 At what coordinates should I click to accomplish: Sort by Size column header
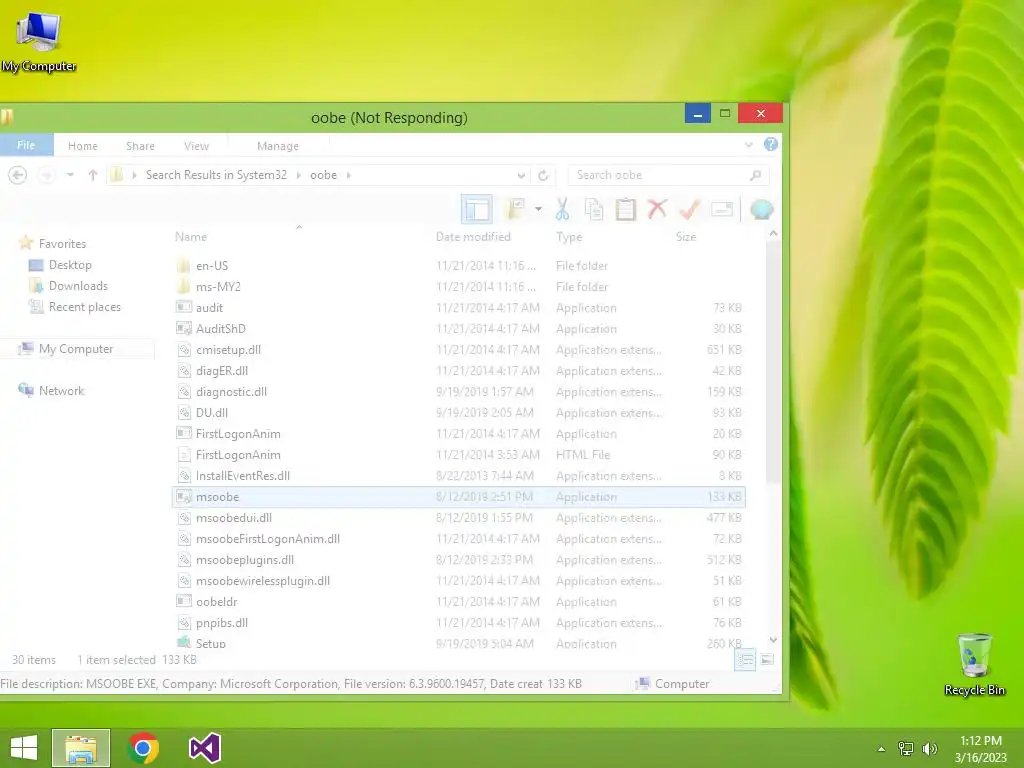(x=686, y=236)
